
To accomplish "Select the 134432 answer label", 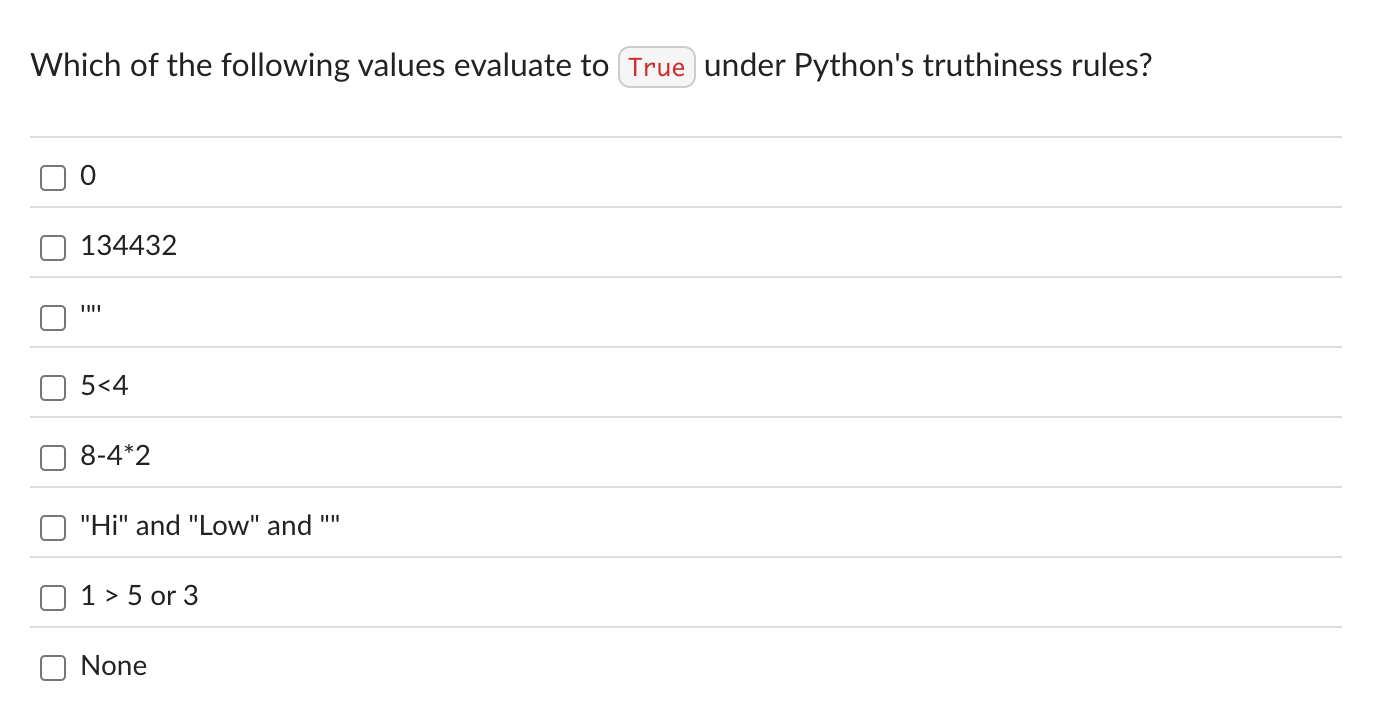I will pyautogui.click(x=128, y=245).
